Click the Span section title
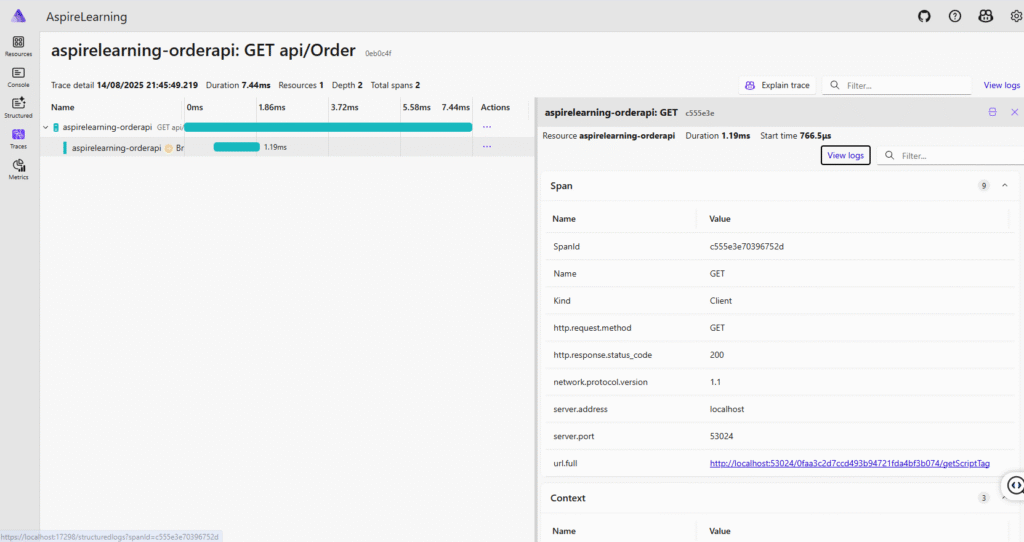The height and width of the screenshot is (542, 1024). [561, 186]
